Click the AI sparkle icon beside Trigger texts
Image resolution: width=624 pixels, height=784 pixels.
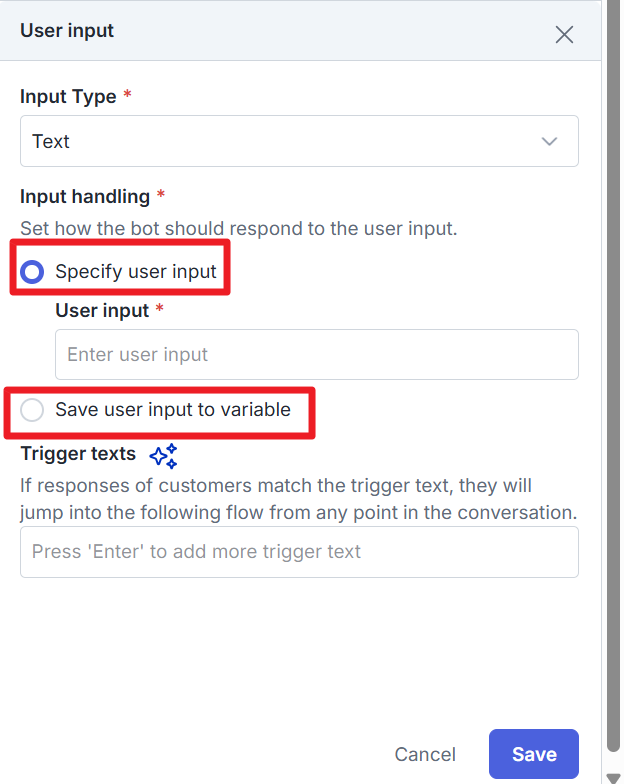163,456
